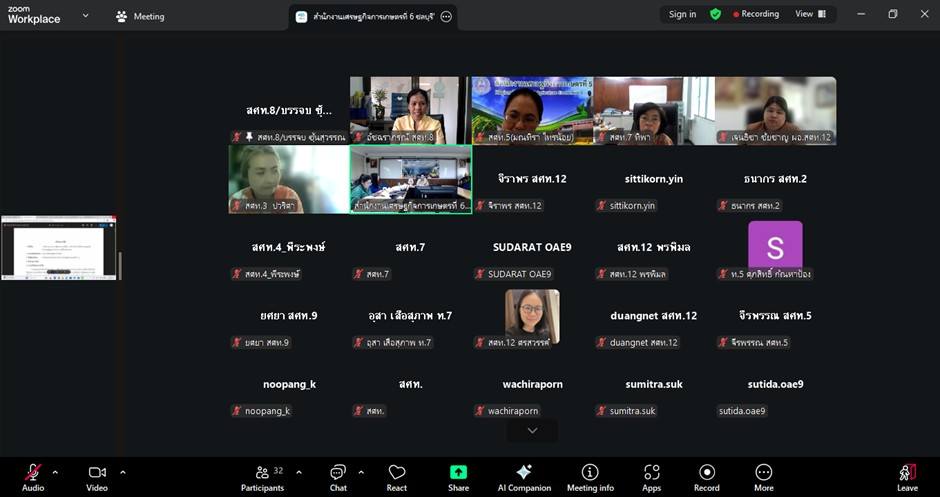The width and height of the screenshot is (940, 497).
Task: Change layout using the View button
Action: coord(810,14)
